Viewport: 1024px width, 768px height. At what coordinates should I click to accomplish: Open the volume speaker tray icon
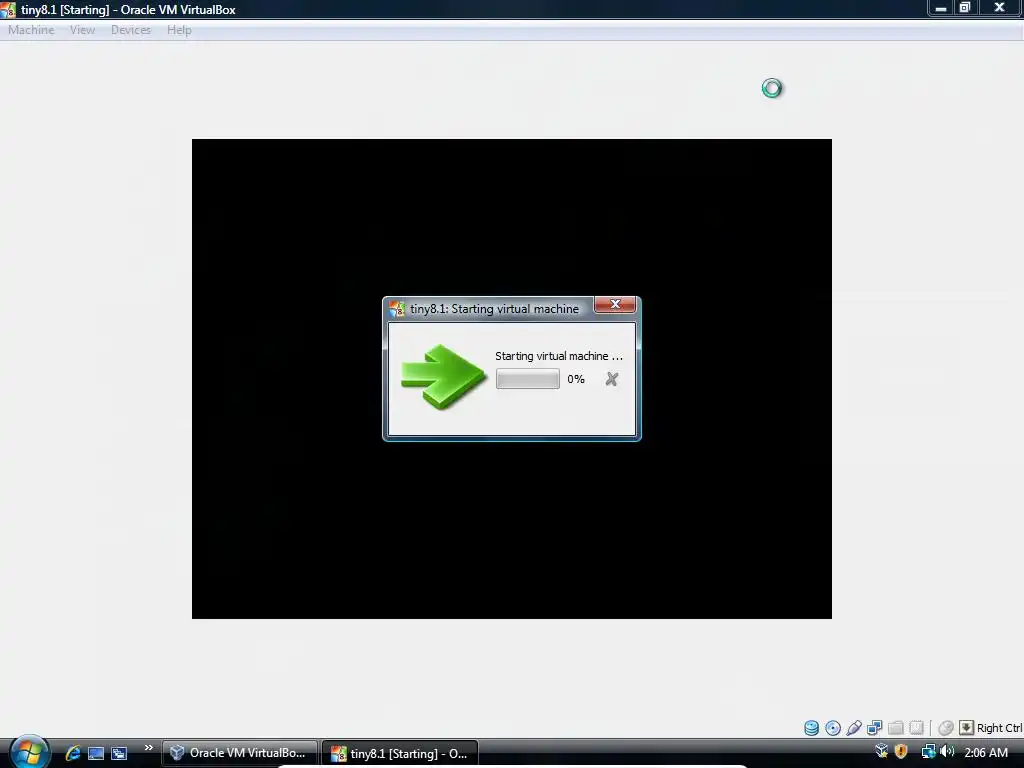click(x=946, y=752)
